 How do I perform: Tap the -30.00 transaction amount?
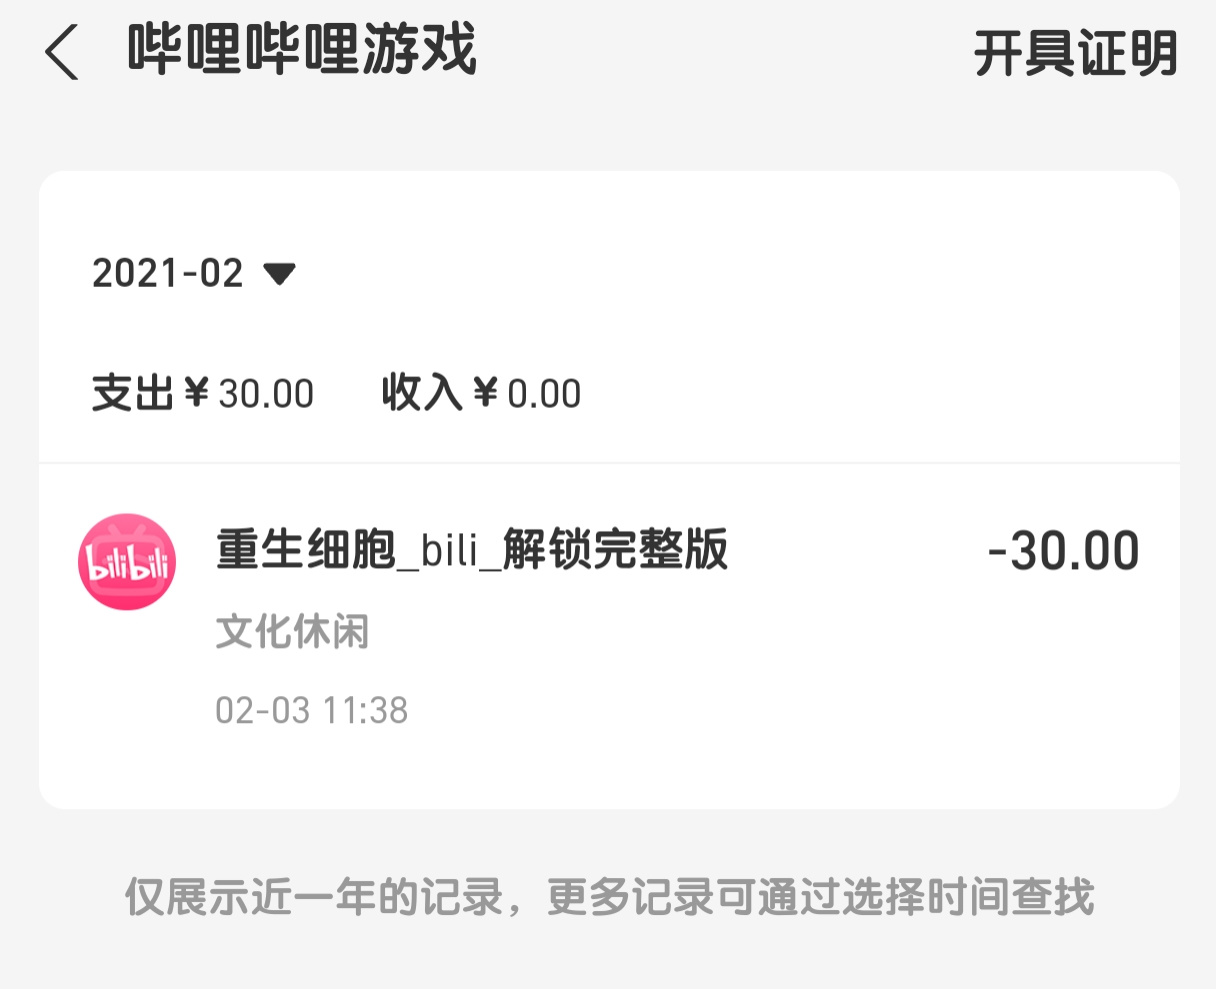[1063, 551]
